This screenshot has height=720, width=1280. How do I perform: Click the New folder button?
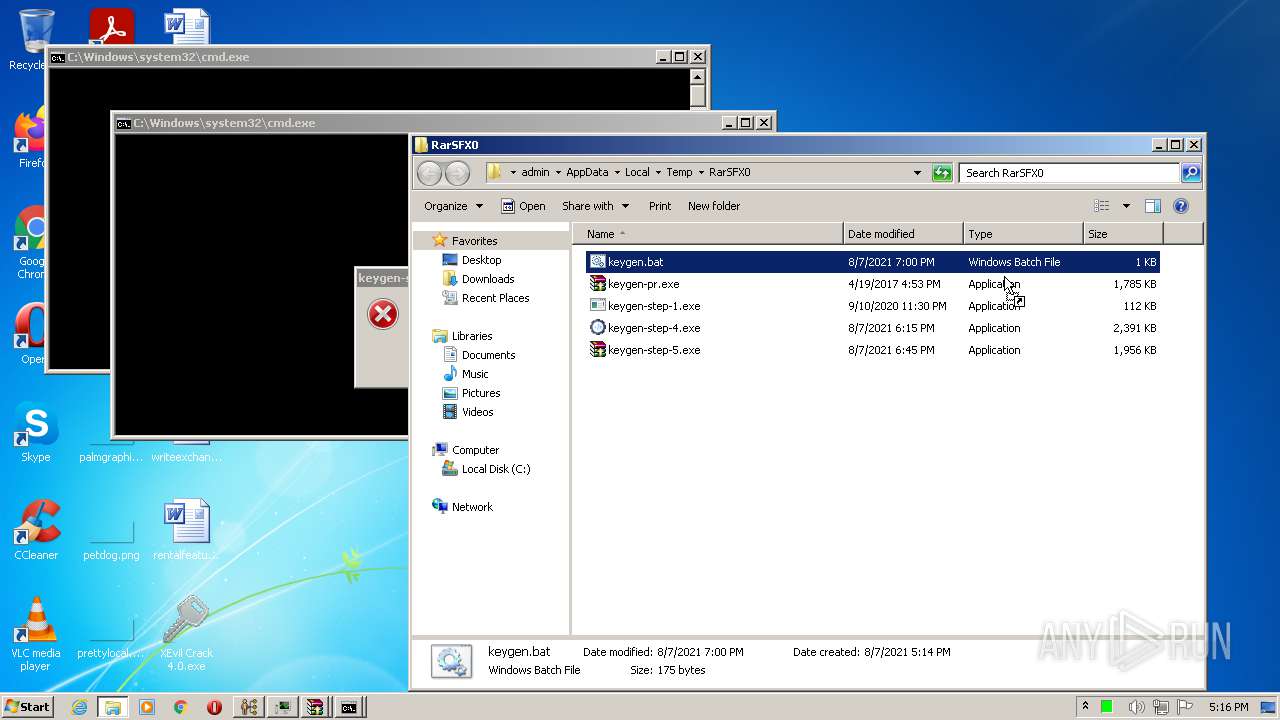[x=714, y=206]
